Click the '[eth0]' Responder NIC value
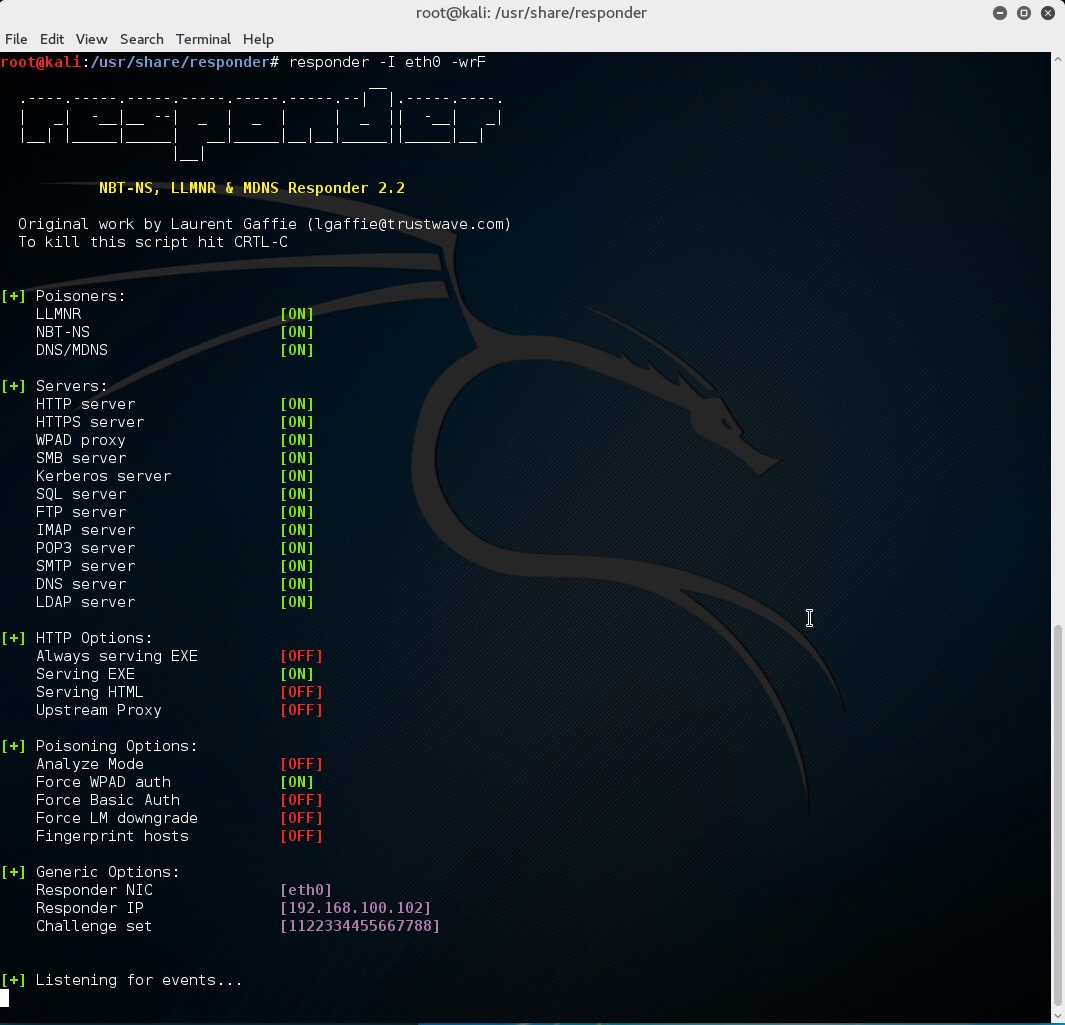The width and height of the screenshot is (1065, 1025). coord(306,891)
